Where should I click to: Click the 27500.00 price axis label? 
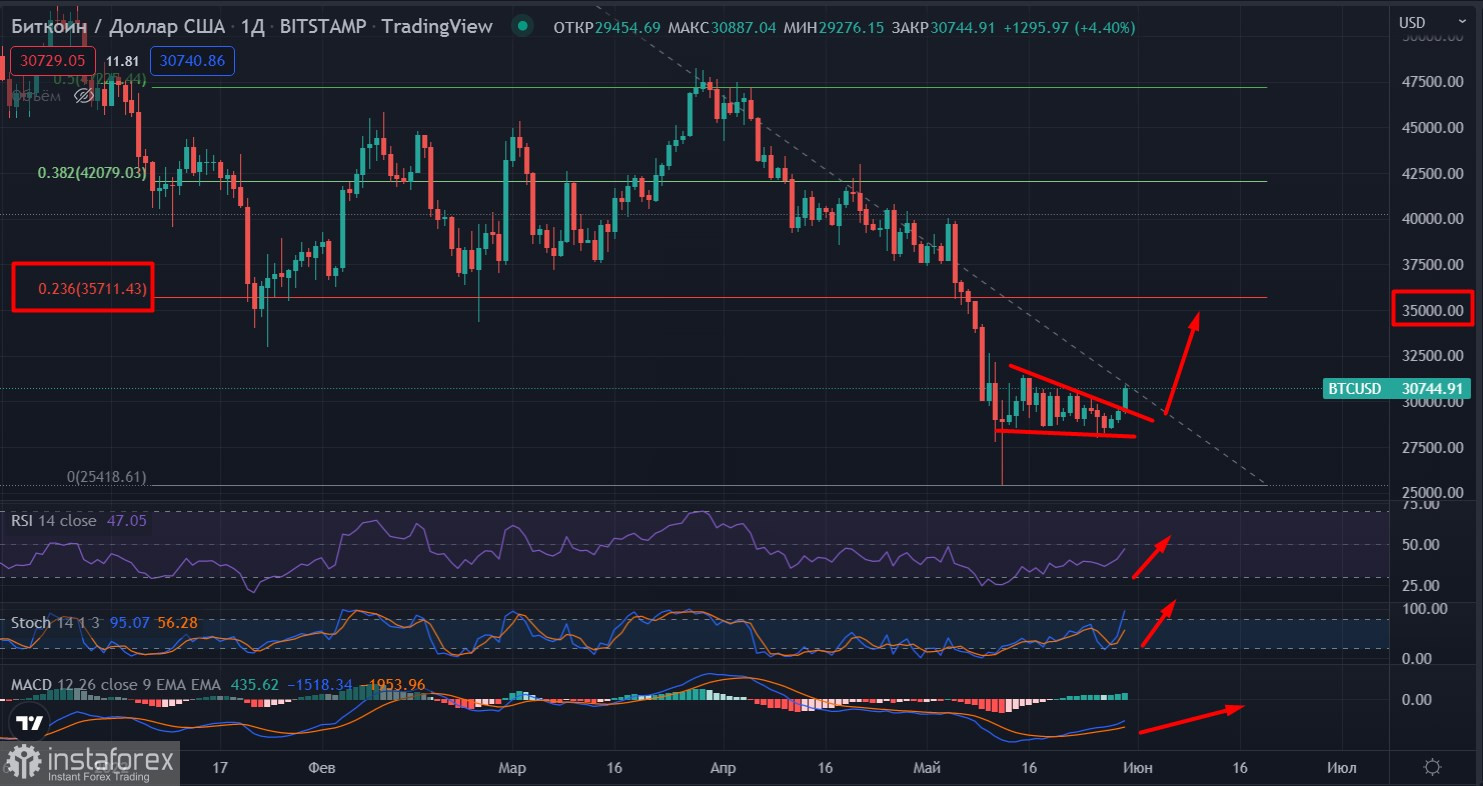click(x=1434, y=447)
